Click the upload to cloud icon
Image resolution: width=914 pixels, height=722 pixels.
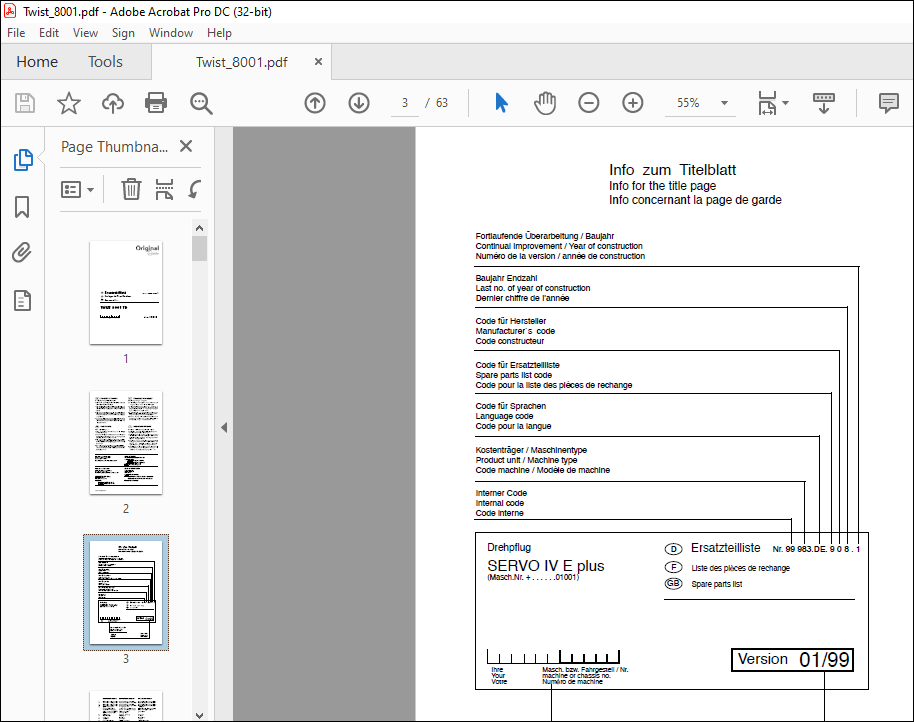[x=113, y=103]
